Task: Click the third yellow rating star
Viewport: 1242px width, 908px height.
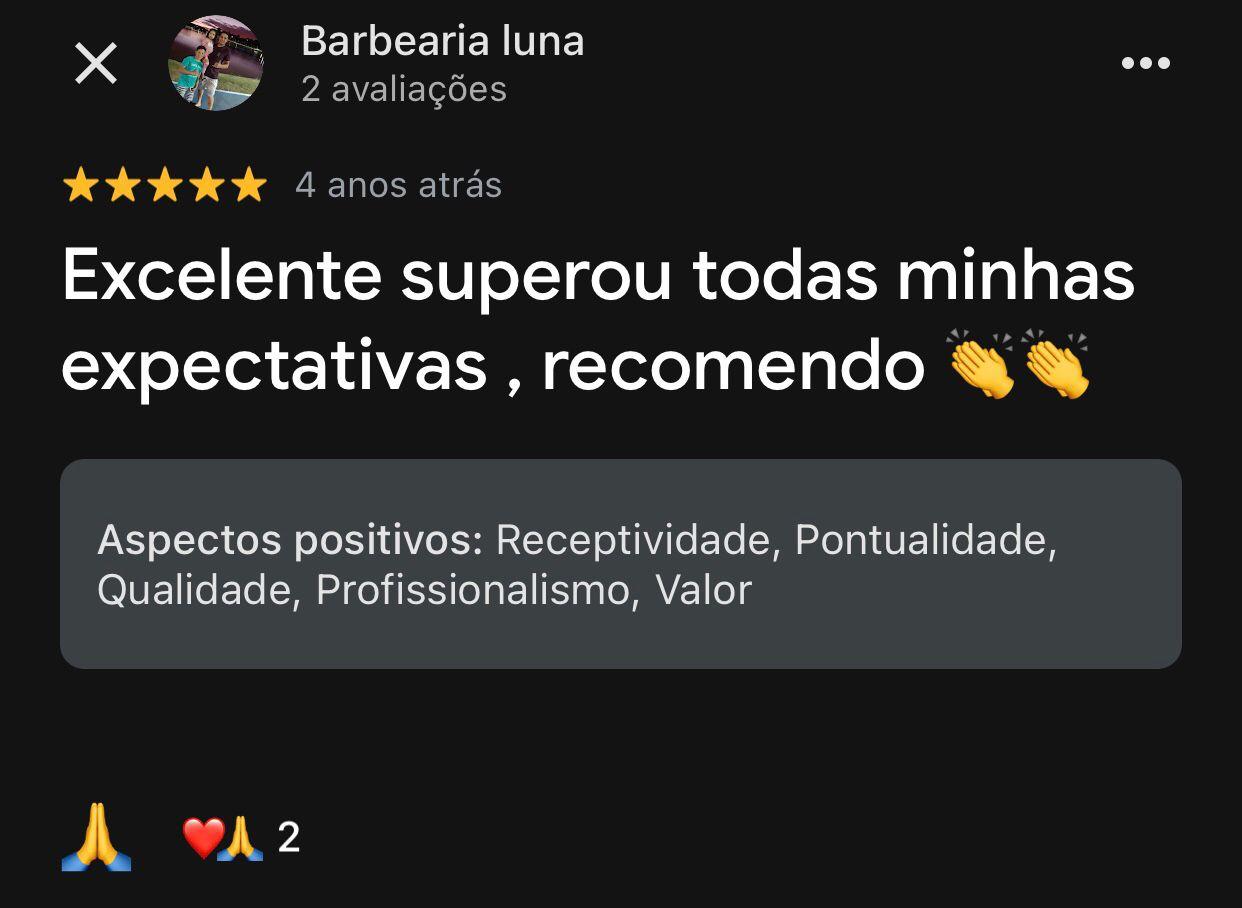Action: click(164, 186)
